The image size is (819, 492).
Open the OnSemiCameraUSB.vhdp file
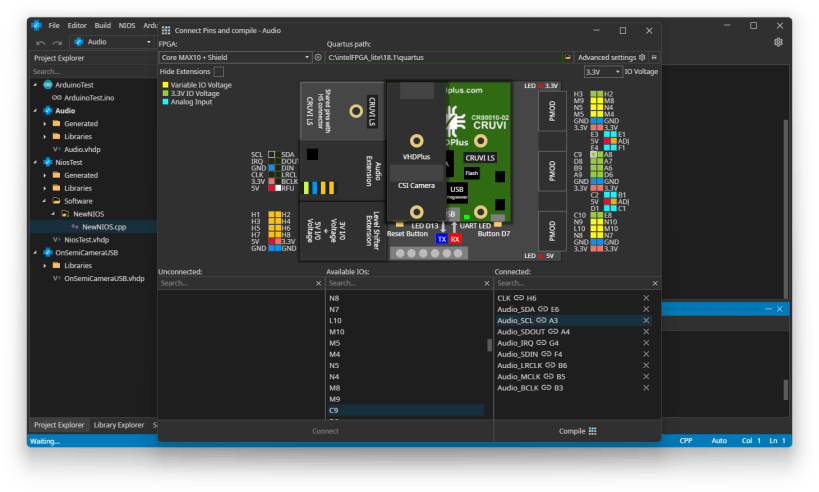[104, 279]
